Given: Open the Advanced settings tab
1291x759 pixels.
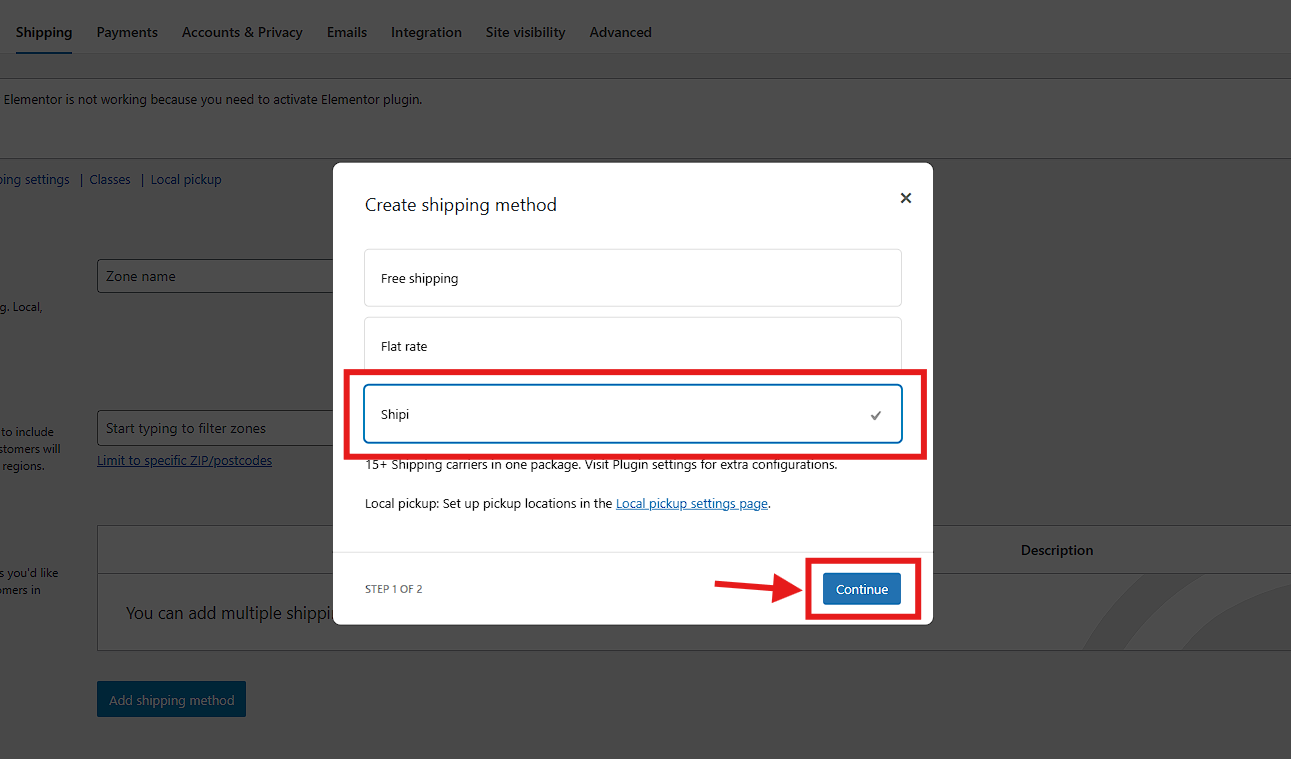Looking at the screenshot, I should (620, 32).
